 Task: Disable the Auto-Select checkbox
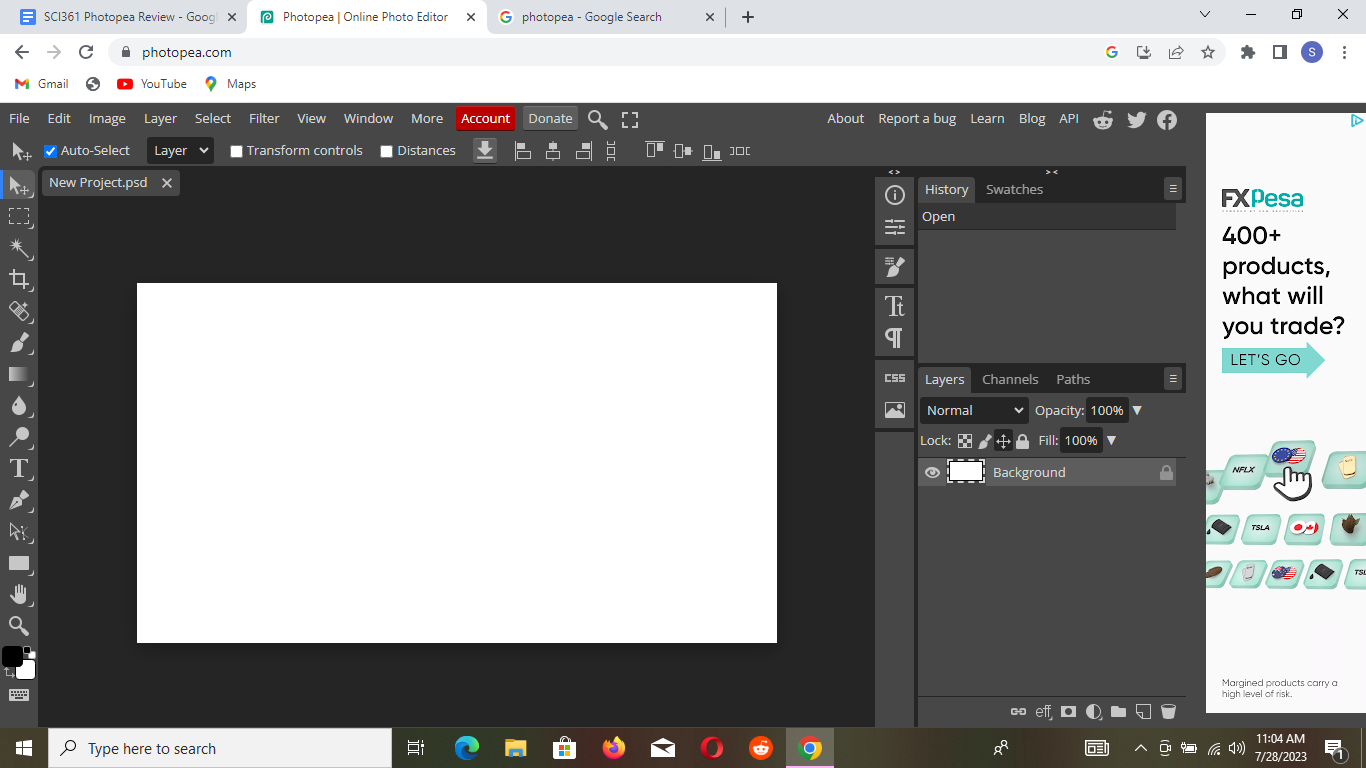[50, 150]
